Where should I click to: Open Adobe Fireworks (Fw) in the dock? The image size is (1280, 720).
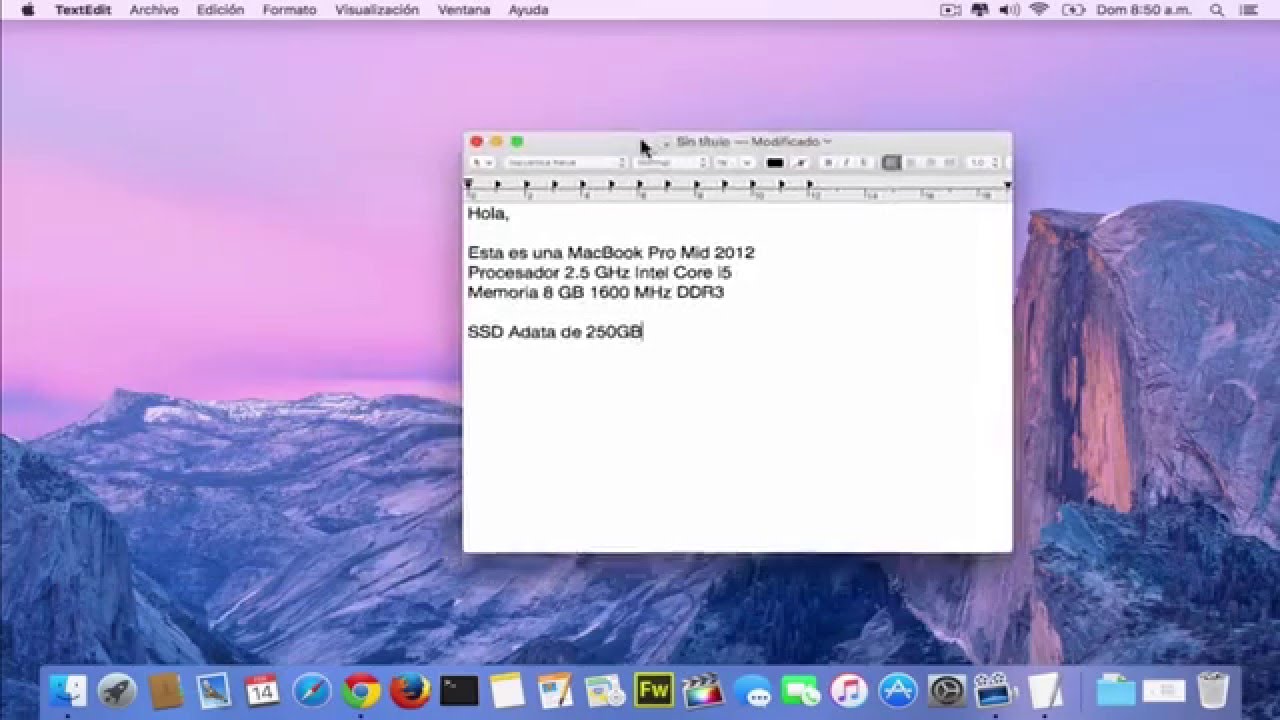[653, 690]
